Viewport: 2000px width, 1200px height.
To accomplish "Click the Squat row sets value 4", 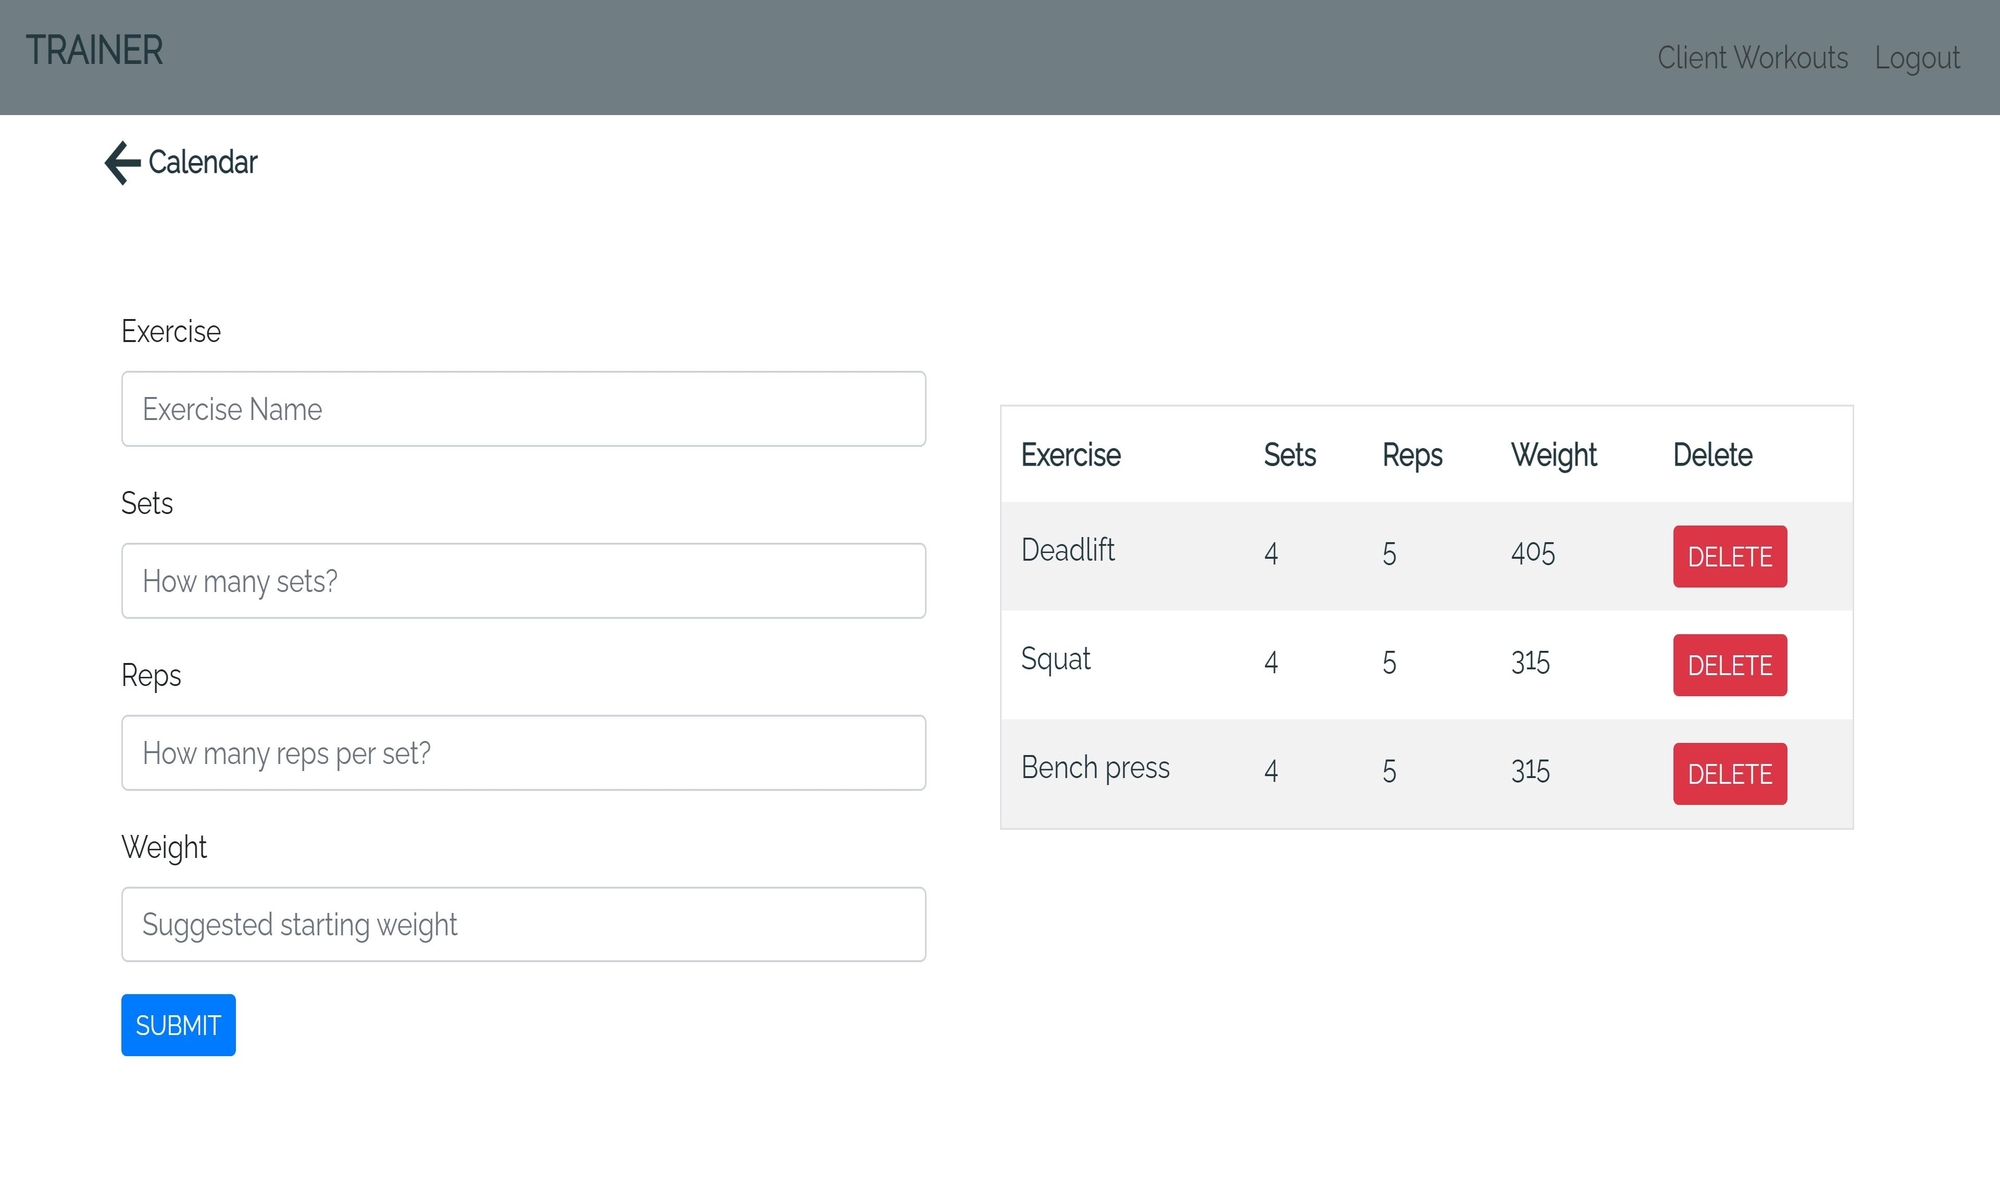I will coord(1271,663).
